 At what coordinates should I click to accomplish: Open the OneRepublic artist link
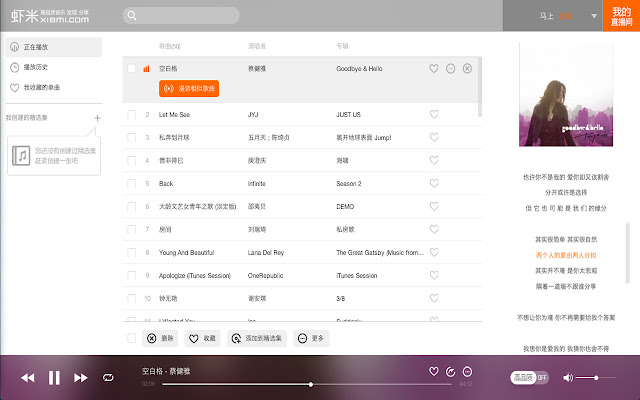click(265, 276)
